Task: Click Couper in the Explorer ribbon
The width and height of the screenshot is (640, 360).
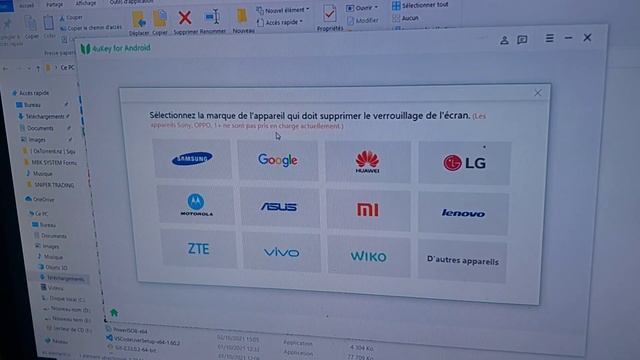Action: (71, 18)
